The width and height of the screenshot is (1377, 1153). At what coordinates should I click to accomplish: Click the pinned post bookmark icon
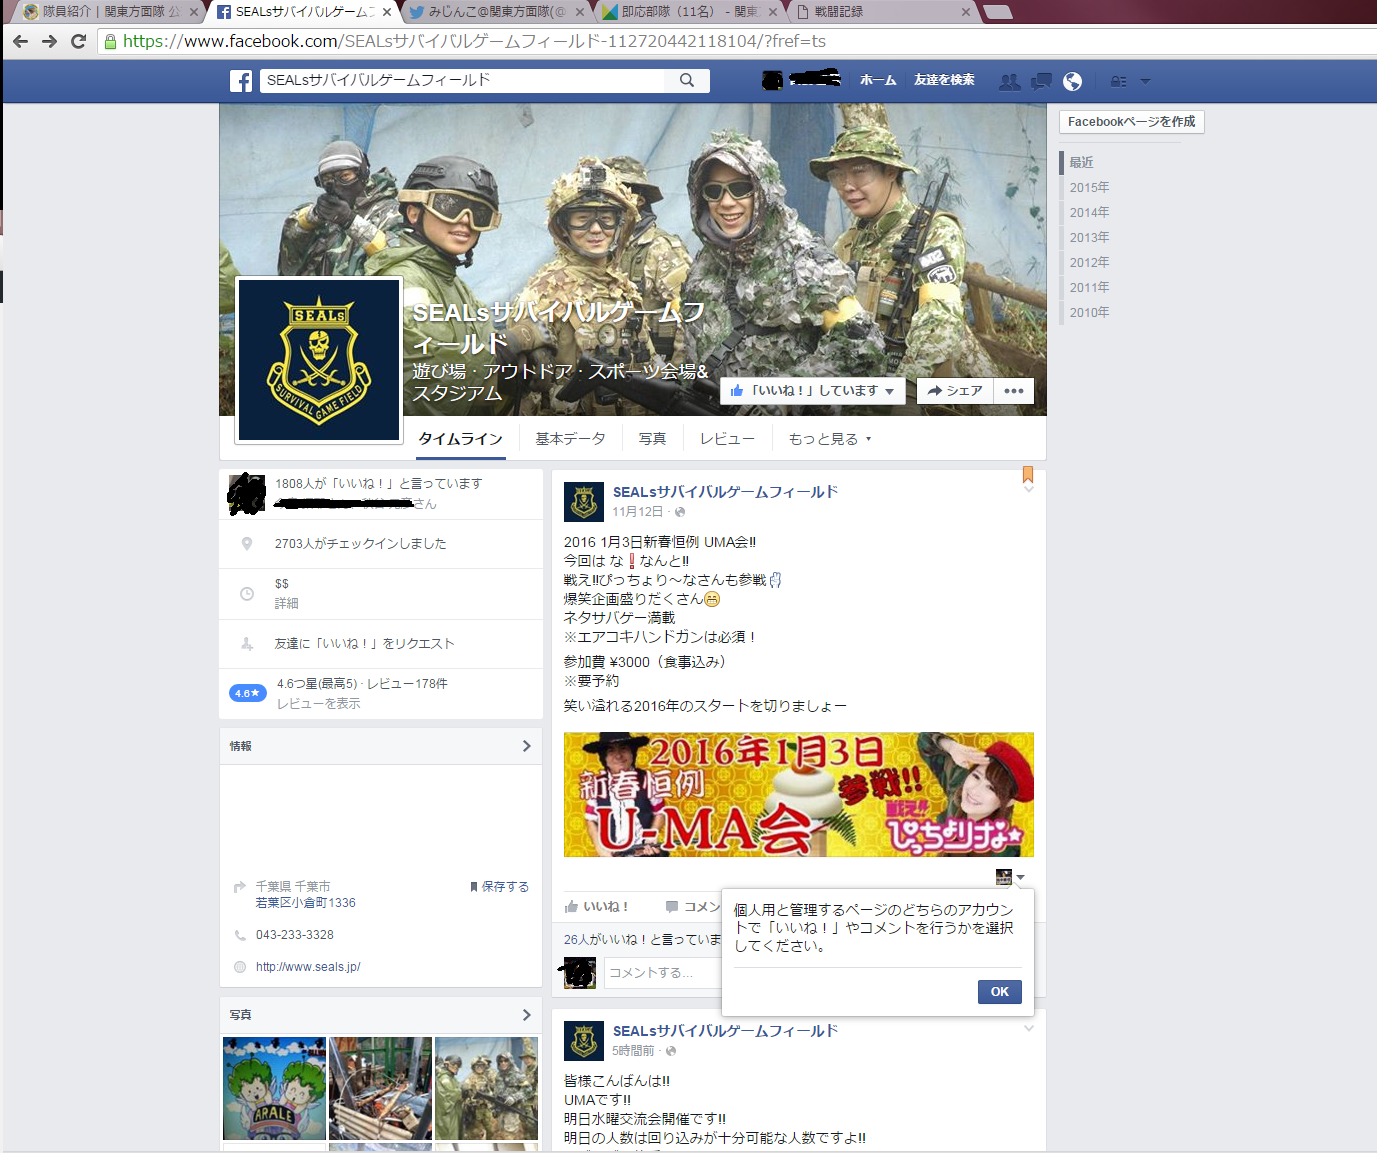(x=1028, y=474)
